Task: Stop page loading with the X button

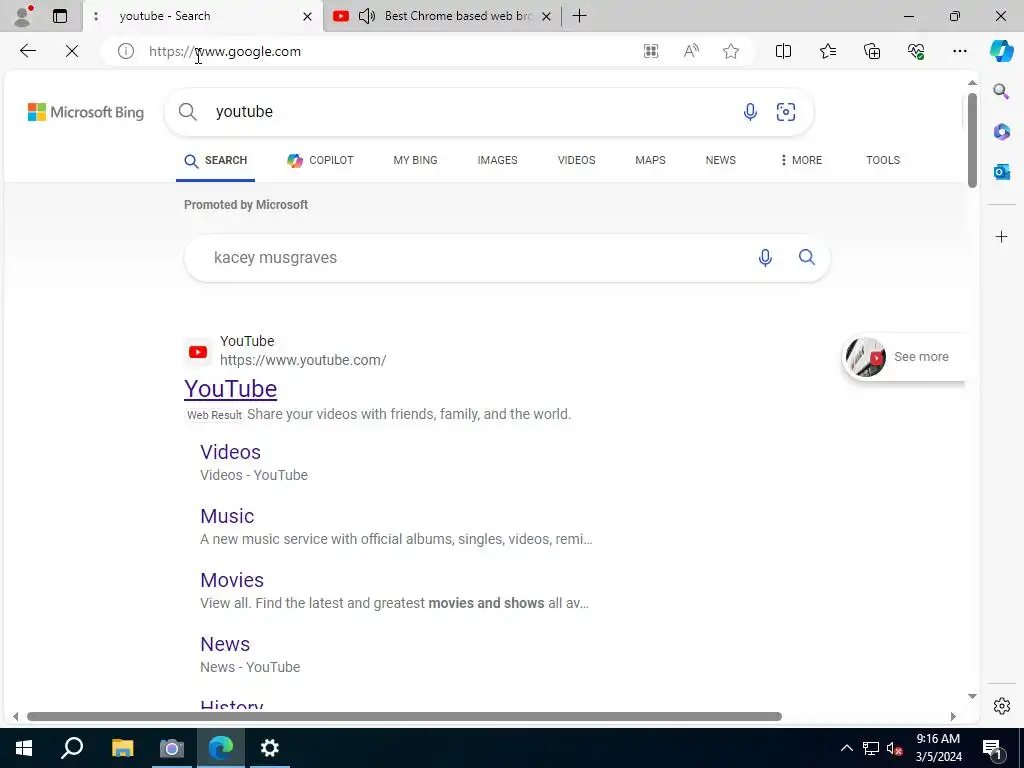Action: (72, 51)
